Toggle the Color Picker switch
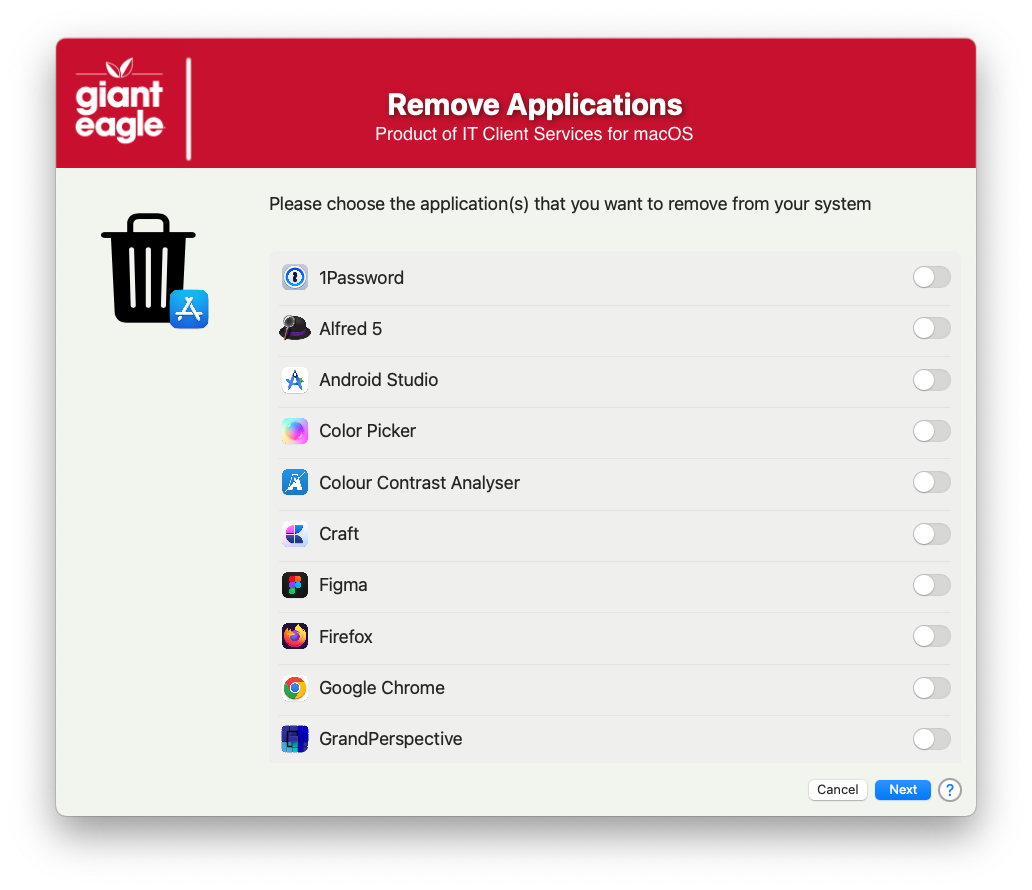1032x890 pixels. tap(931, 431)
